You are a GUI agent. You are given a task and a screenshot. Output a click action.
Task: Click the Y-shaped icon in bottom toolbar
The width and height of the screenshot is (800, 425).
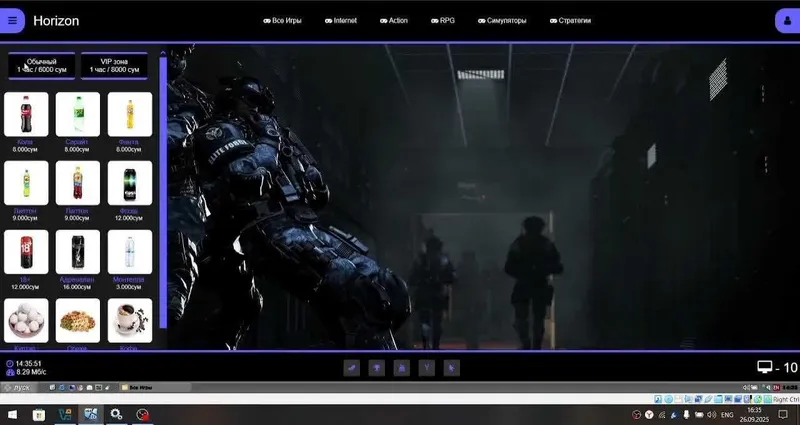427,368
